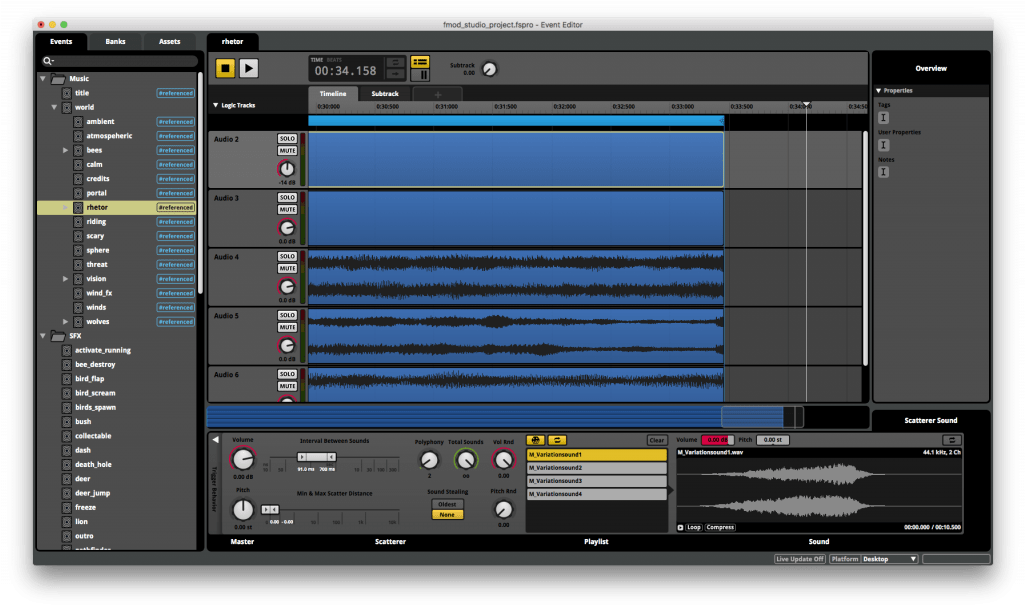Click the Notes edit icon
This screenshot has width=1025, height=605.
coord(883,172)
